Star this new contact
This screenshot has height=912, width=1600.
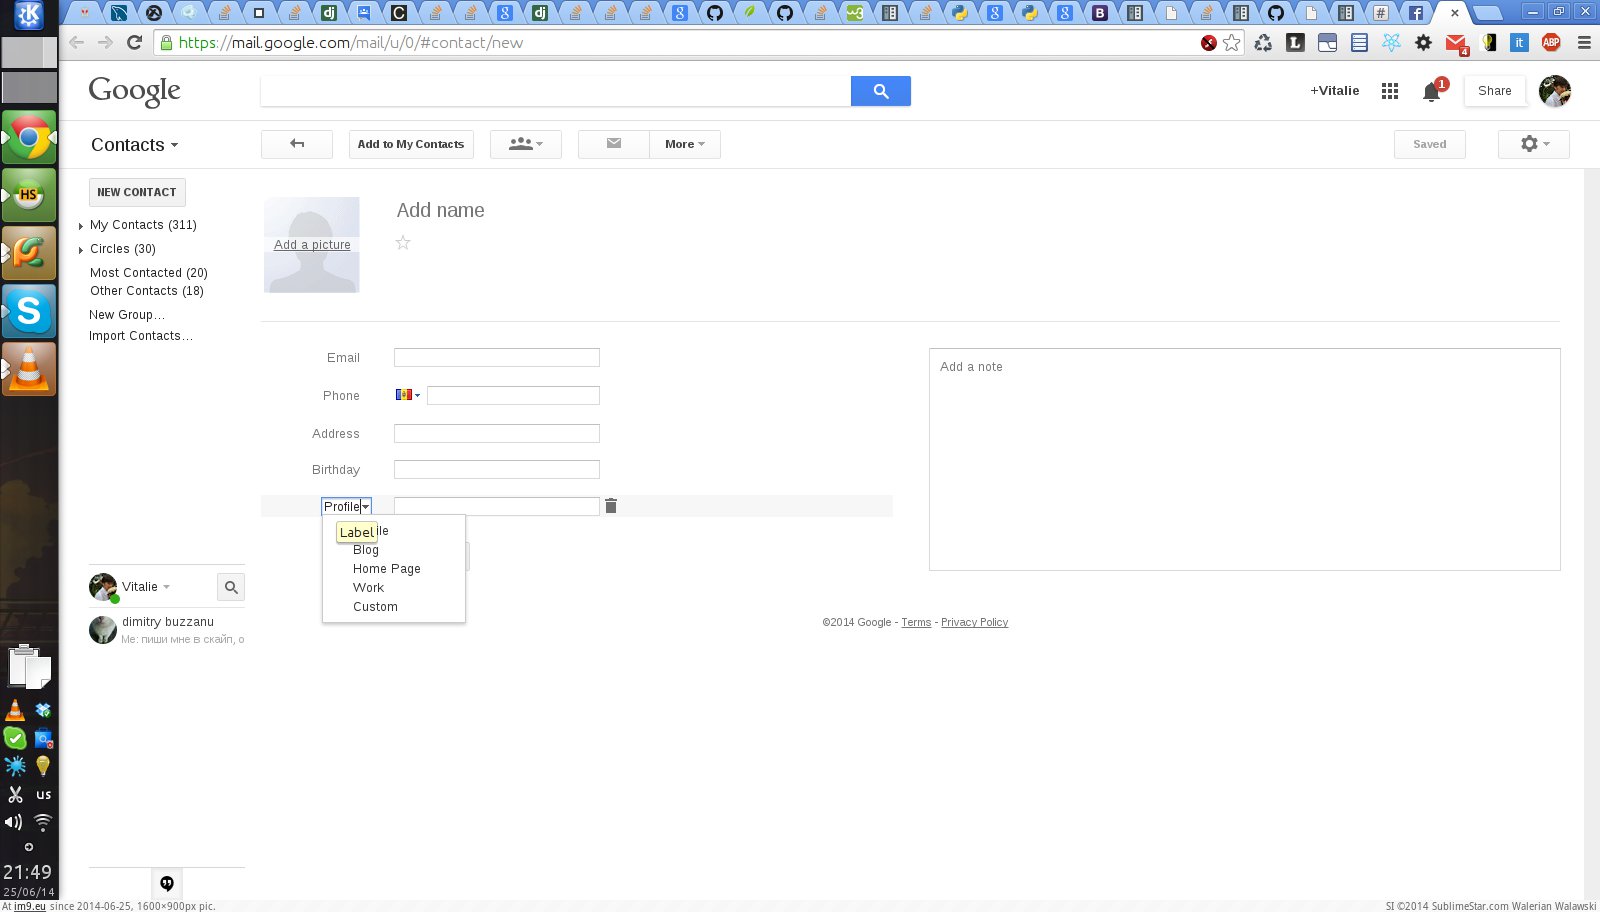coord(403,242)
